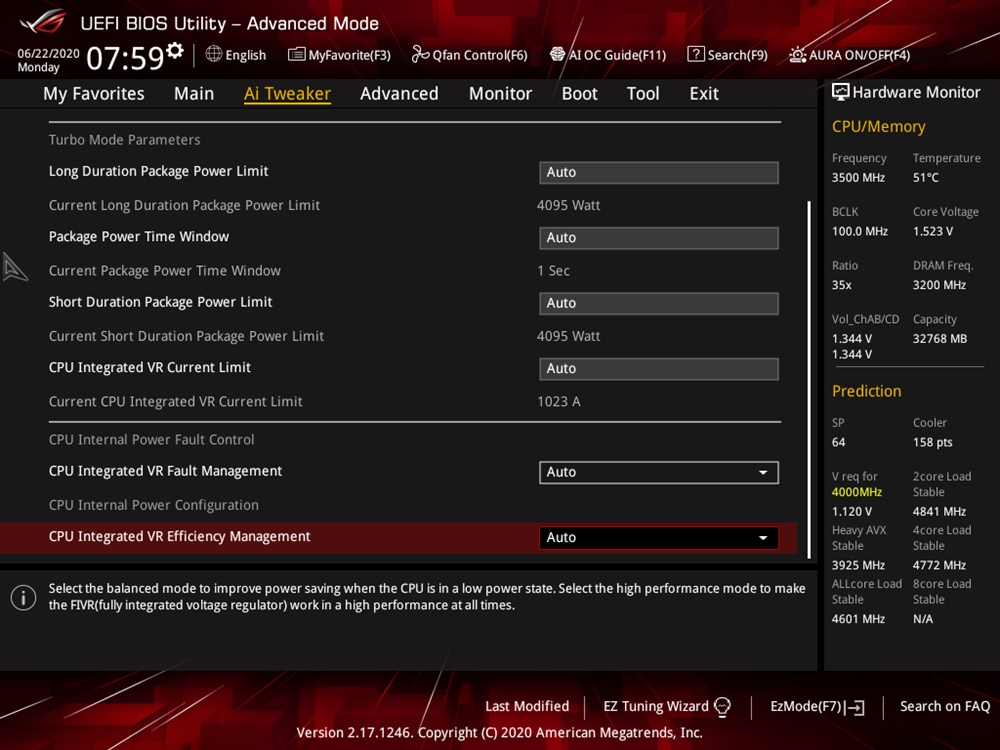The height and width of the screenshot is (750, 1000).
Task: Click Prediction section heading
Action: 867,391
